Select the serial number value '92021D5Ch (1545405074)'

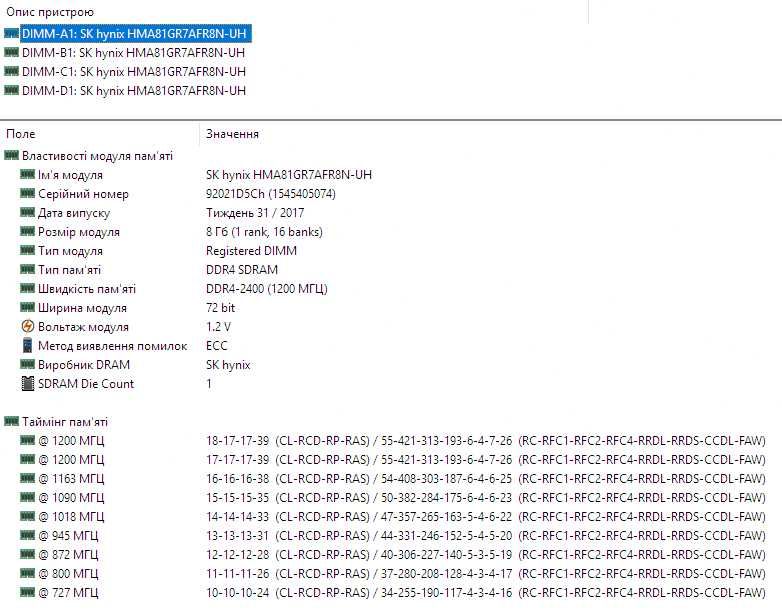tap(271, 194)
